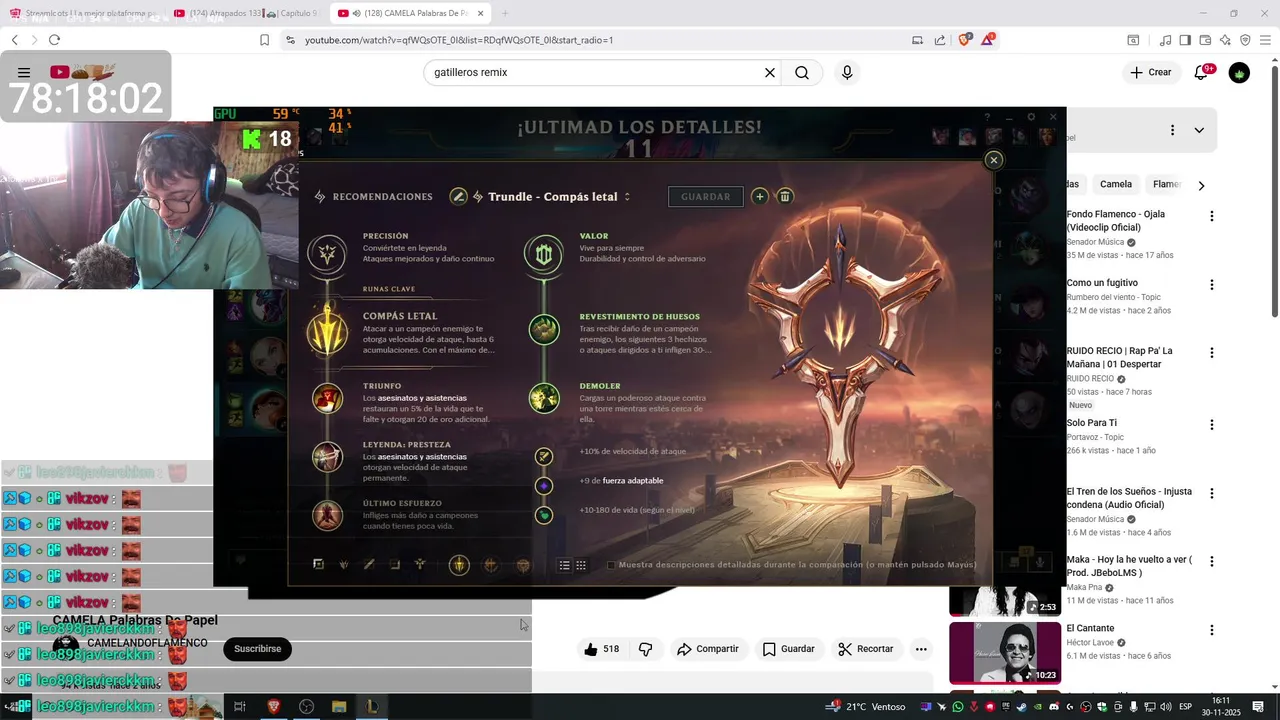Dislike the CAMELA video
Viewport: 1280px width, 720px height.
[646, 649]
